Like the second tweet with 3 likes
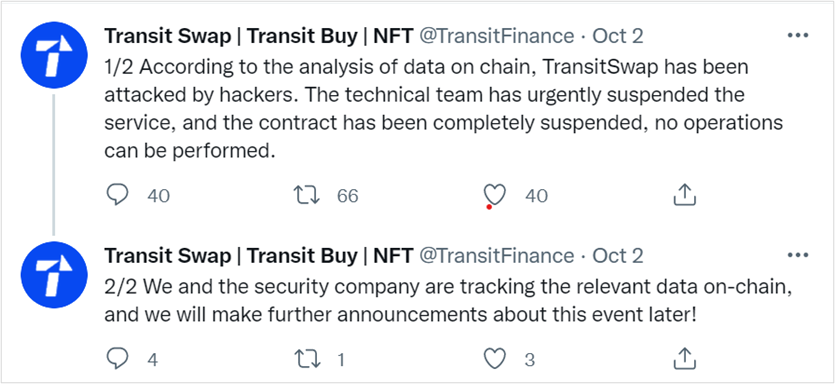Screen dimensions: 835x384 [x=495, y=360]
